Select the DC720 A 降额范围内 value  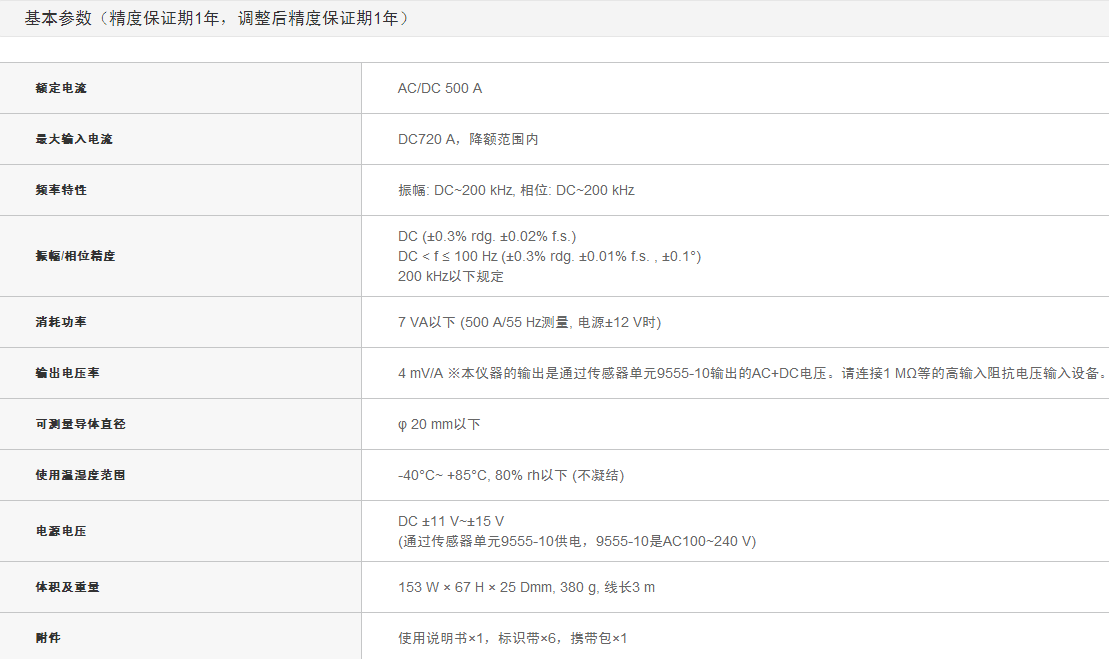(x=468, y=139)
